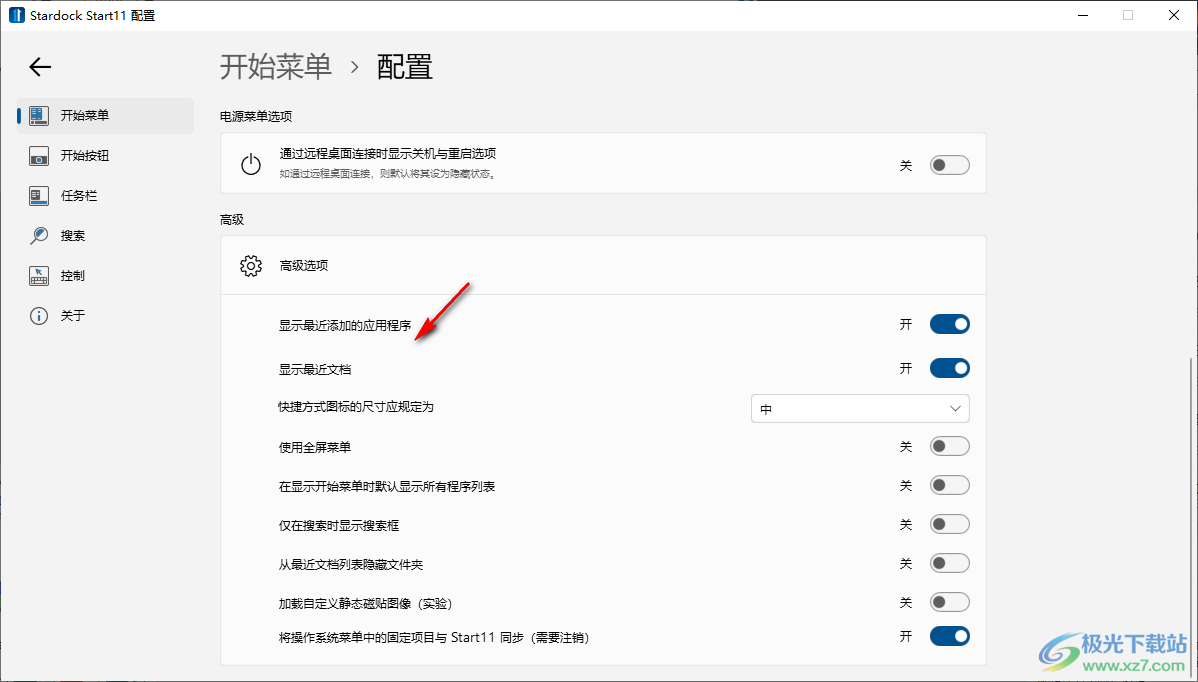The width and height of the screenshot is (1198, 682).
Task: Click the 高级选项 settings row
Action: (600, 265)
